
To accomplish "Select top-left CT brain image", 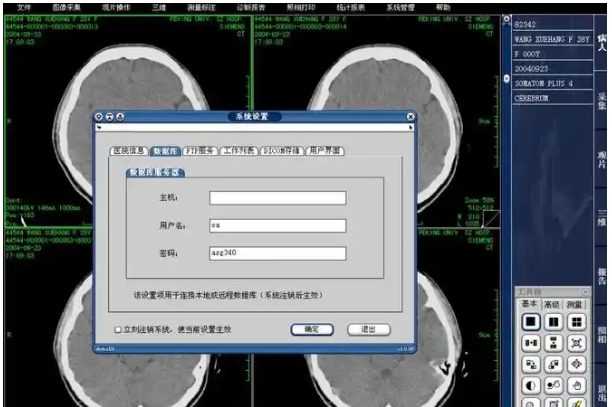I will 127,121.
